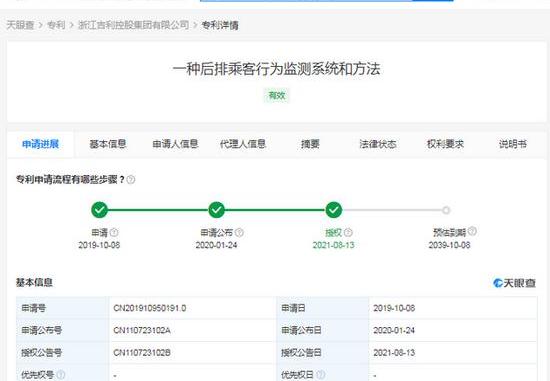Click the 申请号 label cell
This screenshot has width=550, height=381.
[x=62, y=308]
